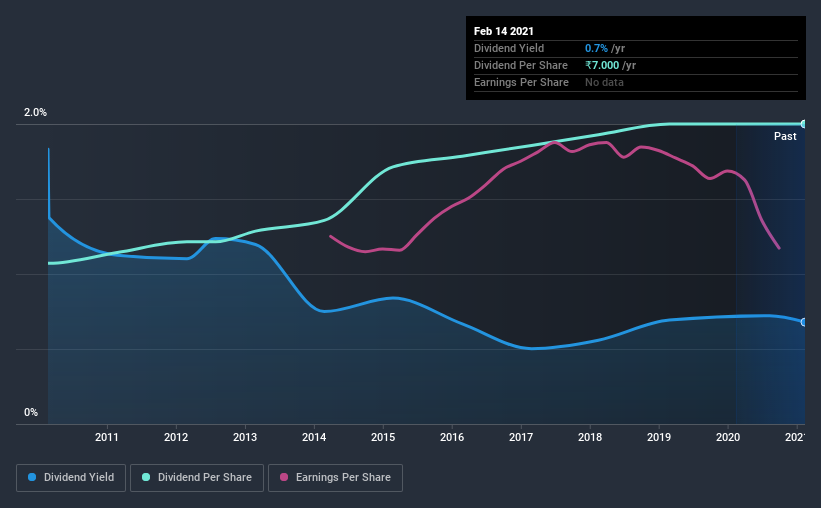The height and width of the screenshot is (508, 821).
Task: Click the Dividend Yield line endpoint marker
Action: pyautogui.click(x=803, y=322)
